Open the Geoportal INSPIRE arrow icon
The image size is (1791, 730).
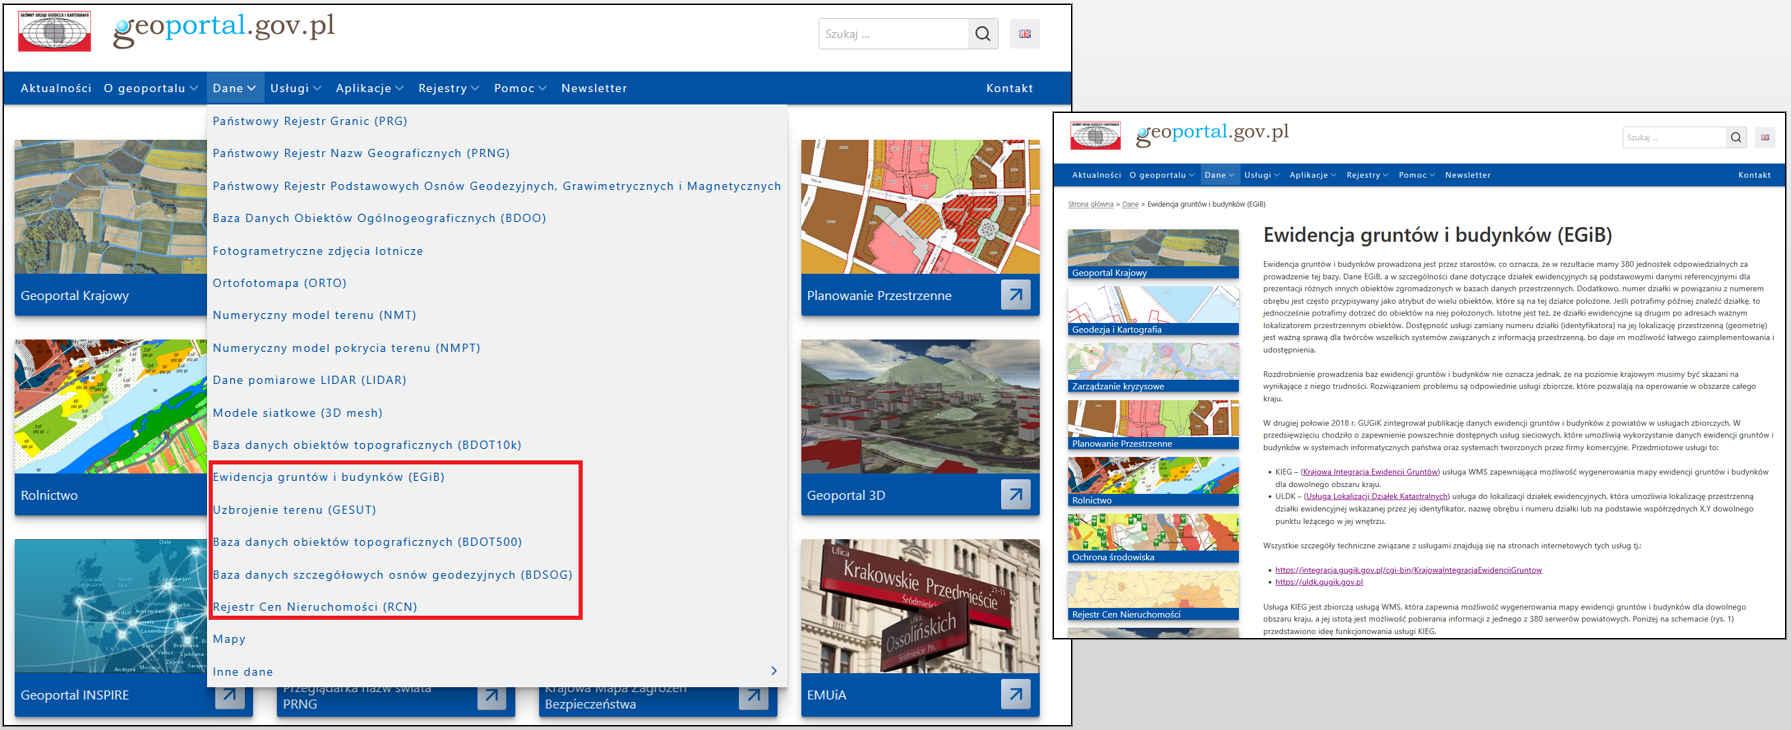tap(230, 695)
